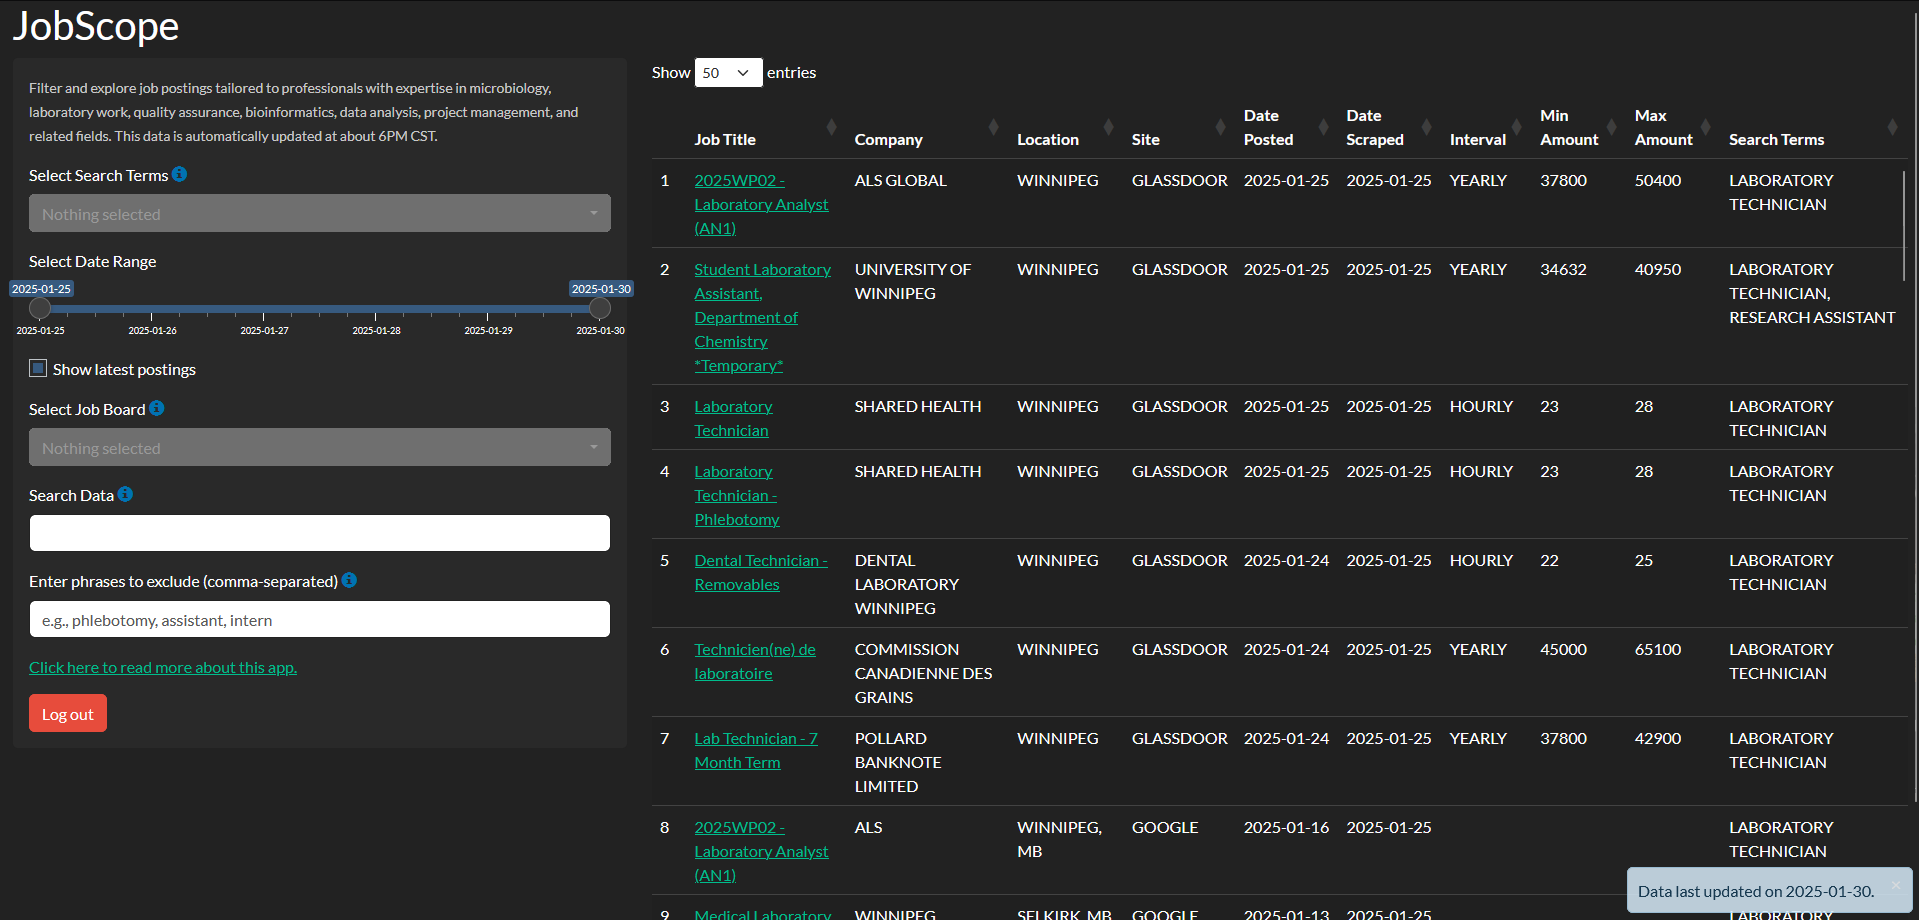Viewport: 1919px width, 920px height.
Task: Click the Log out button
Action: click(68, 714)
